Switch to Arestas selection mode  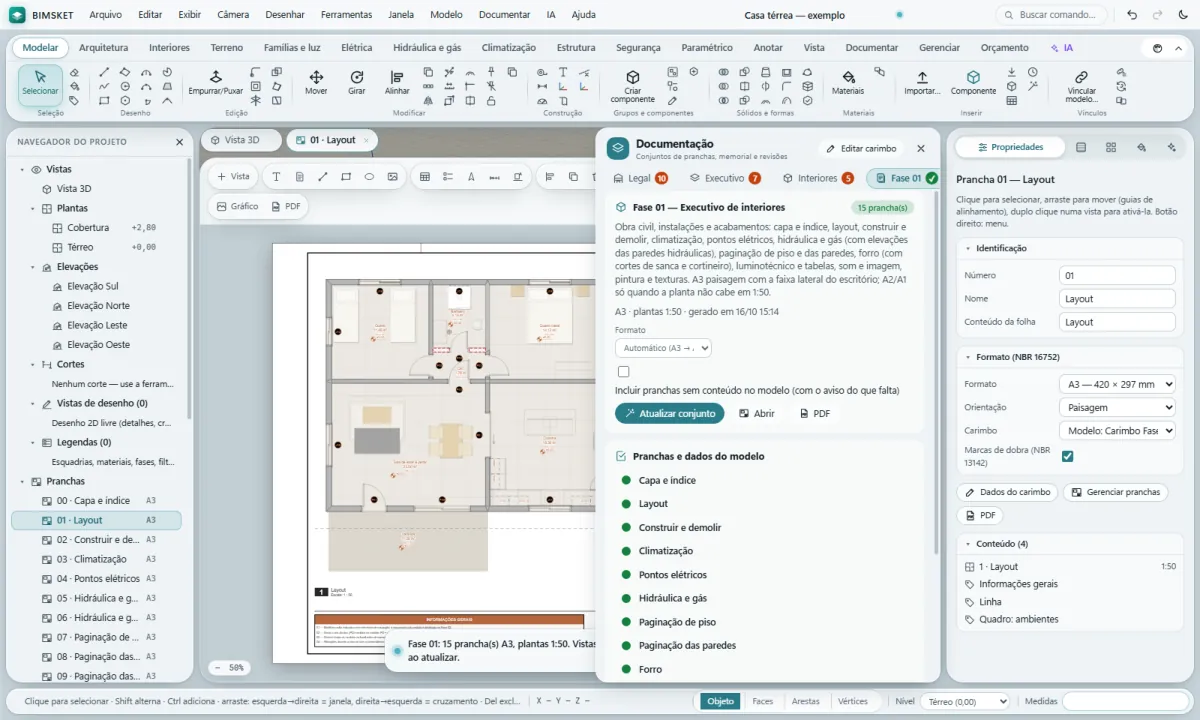tap(805, 701)
